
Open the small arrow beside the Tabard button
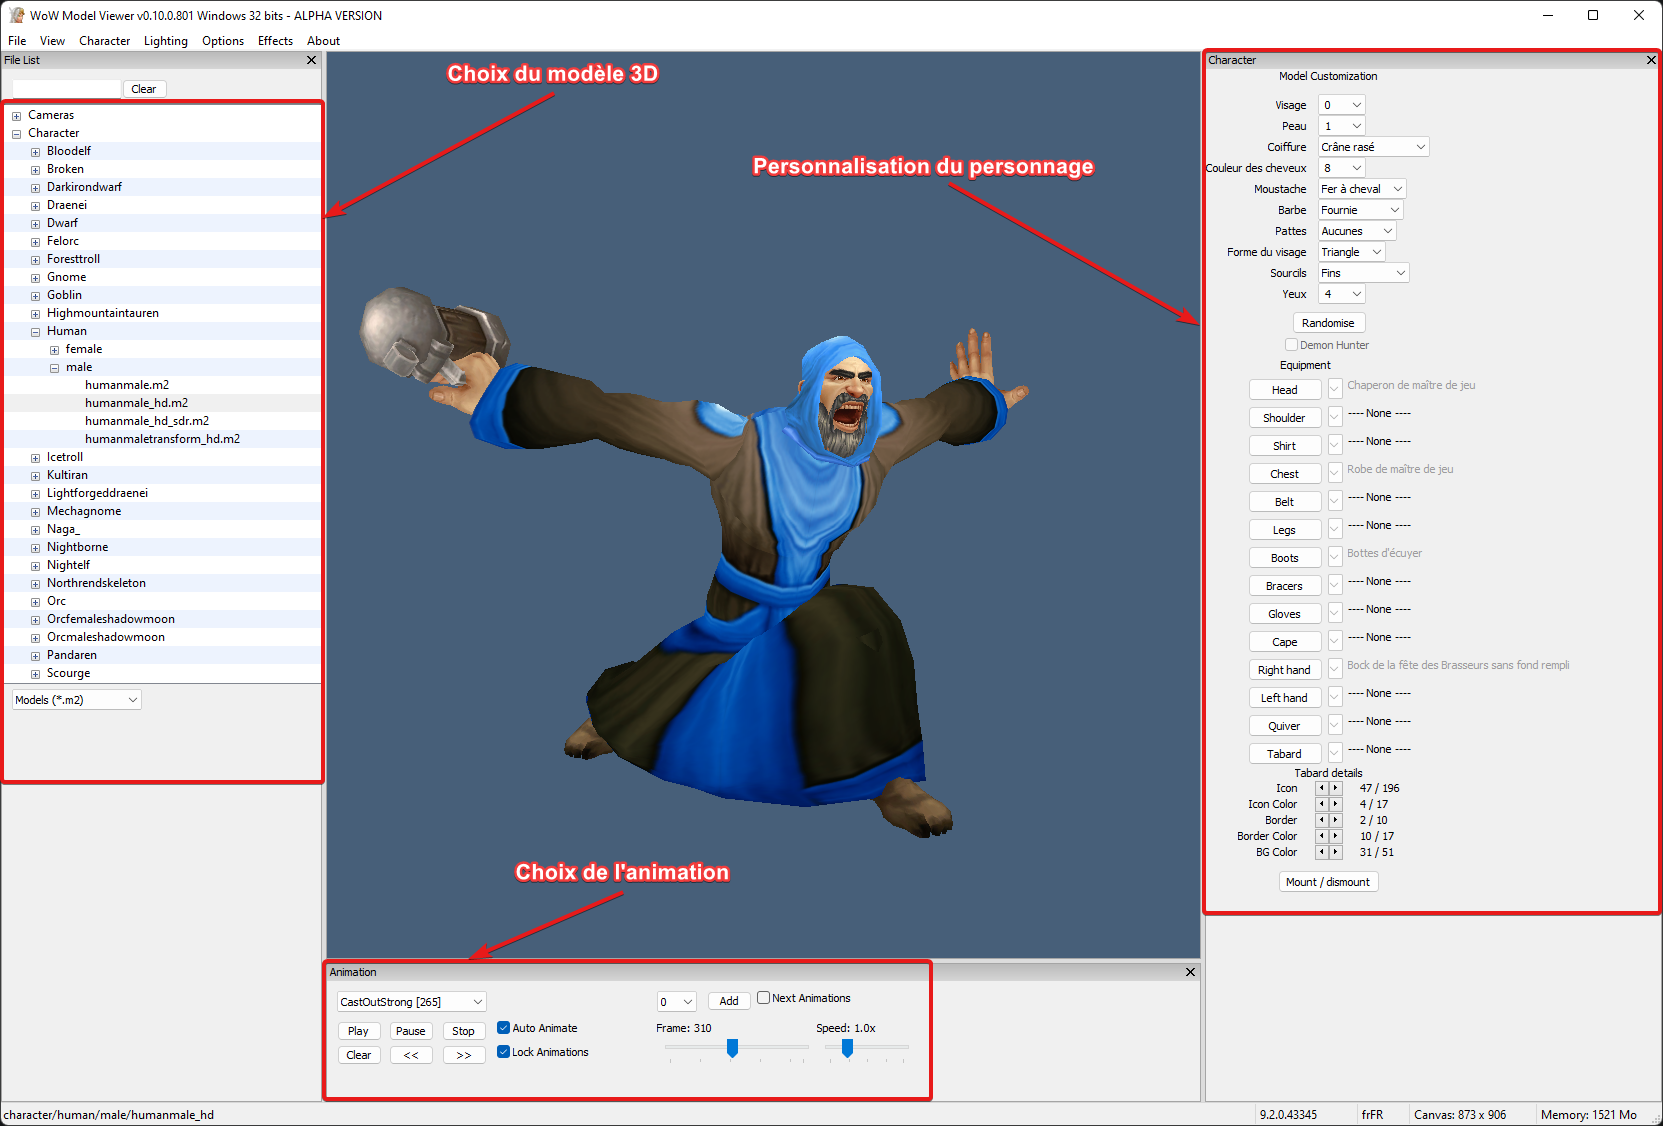(1335, 753)
